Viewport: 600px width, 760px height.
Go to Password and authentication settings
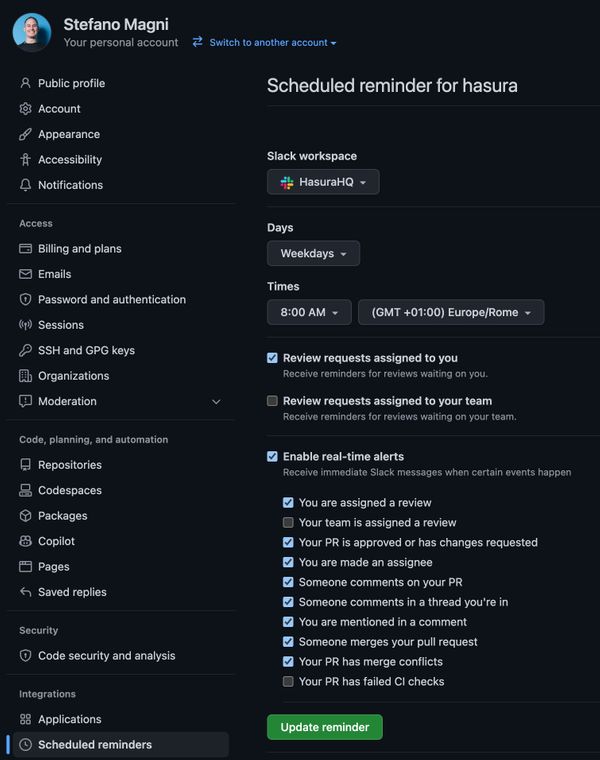[x=111, y=299]
